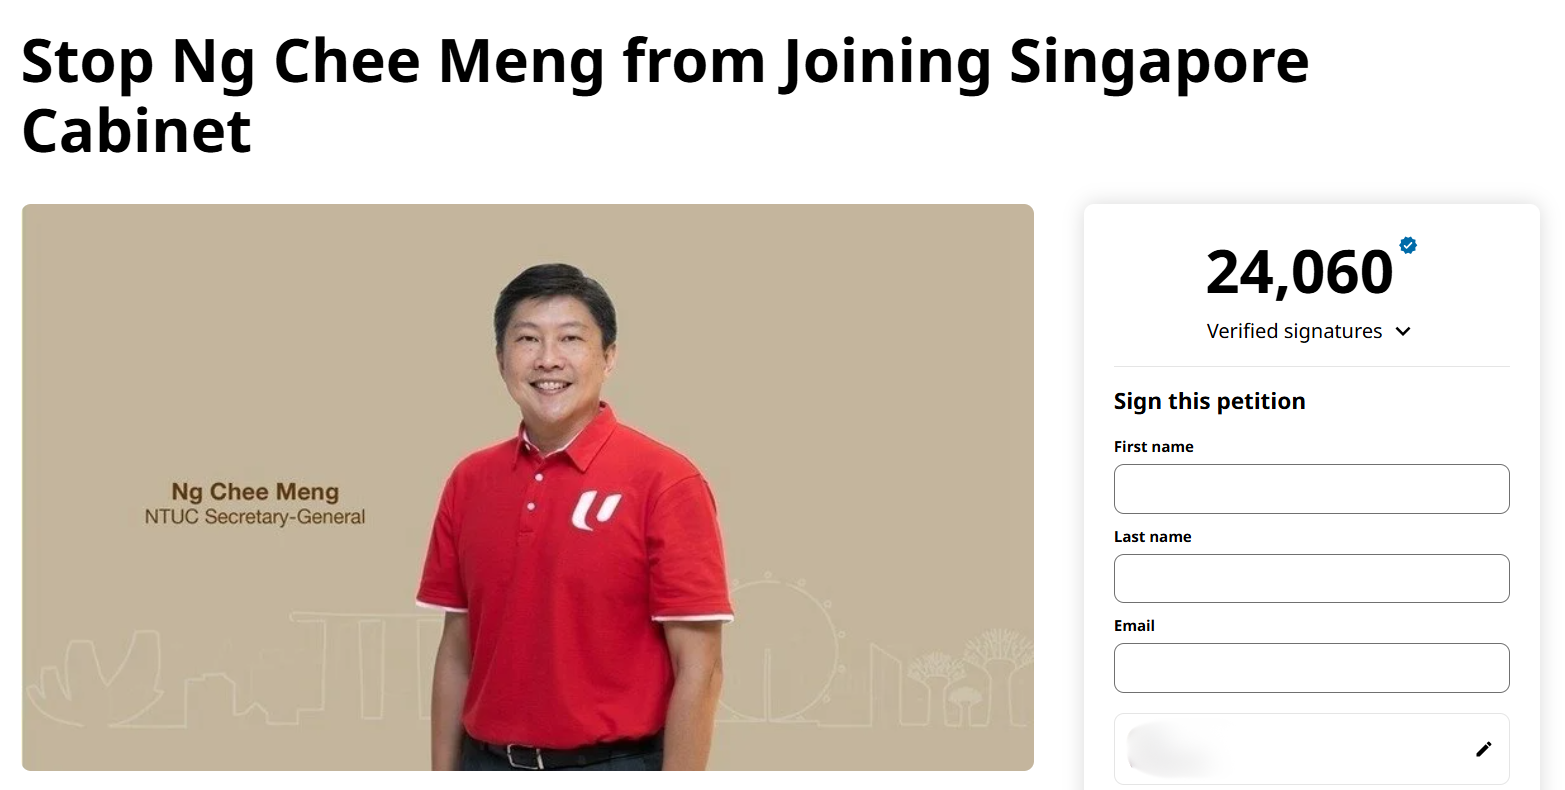Viewport: 1565px width, 790px height.
Task: Click the NTUC Secretary-General caption text
Action: (x=255, y=517)
